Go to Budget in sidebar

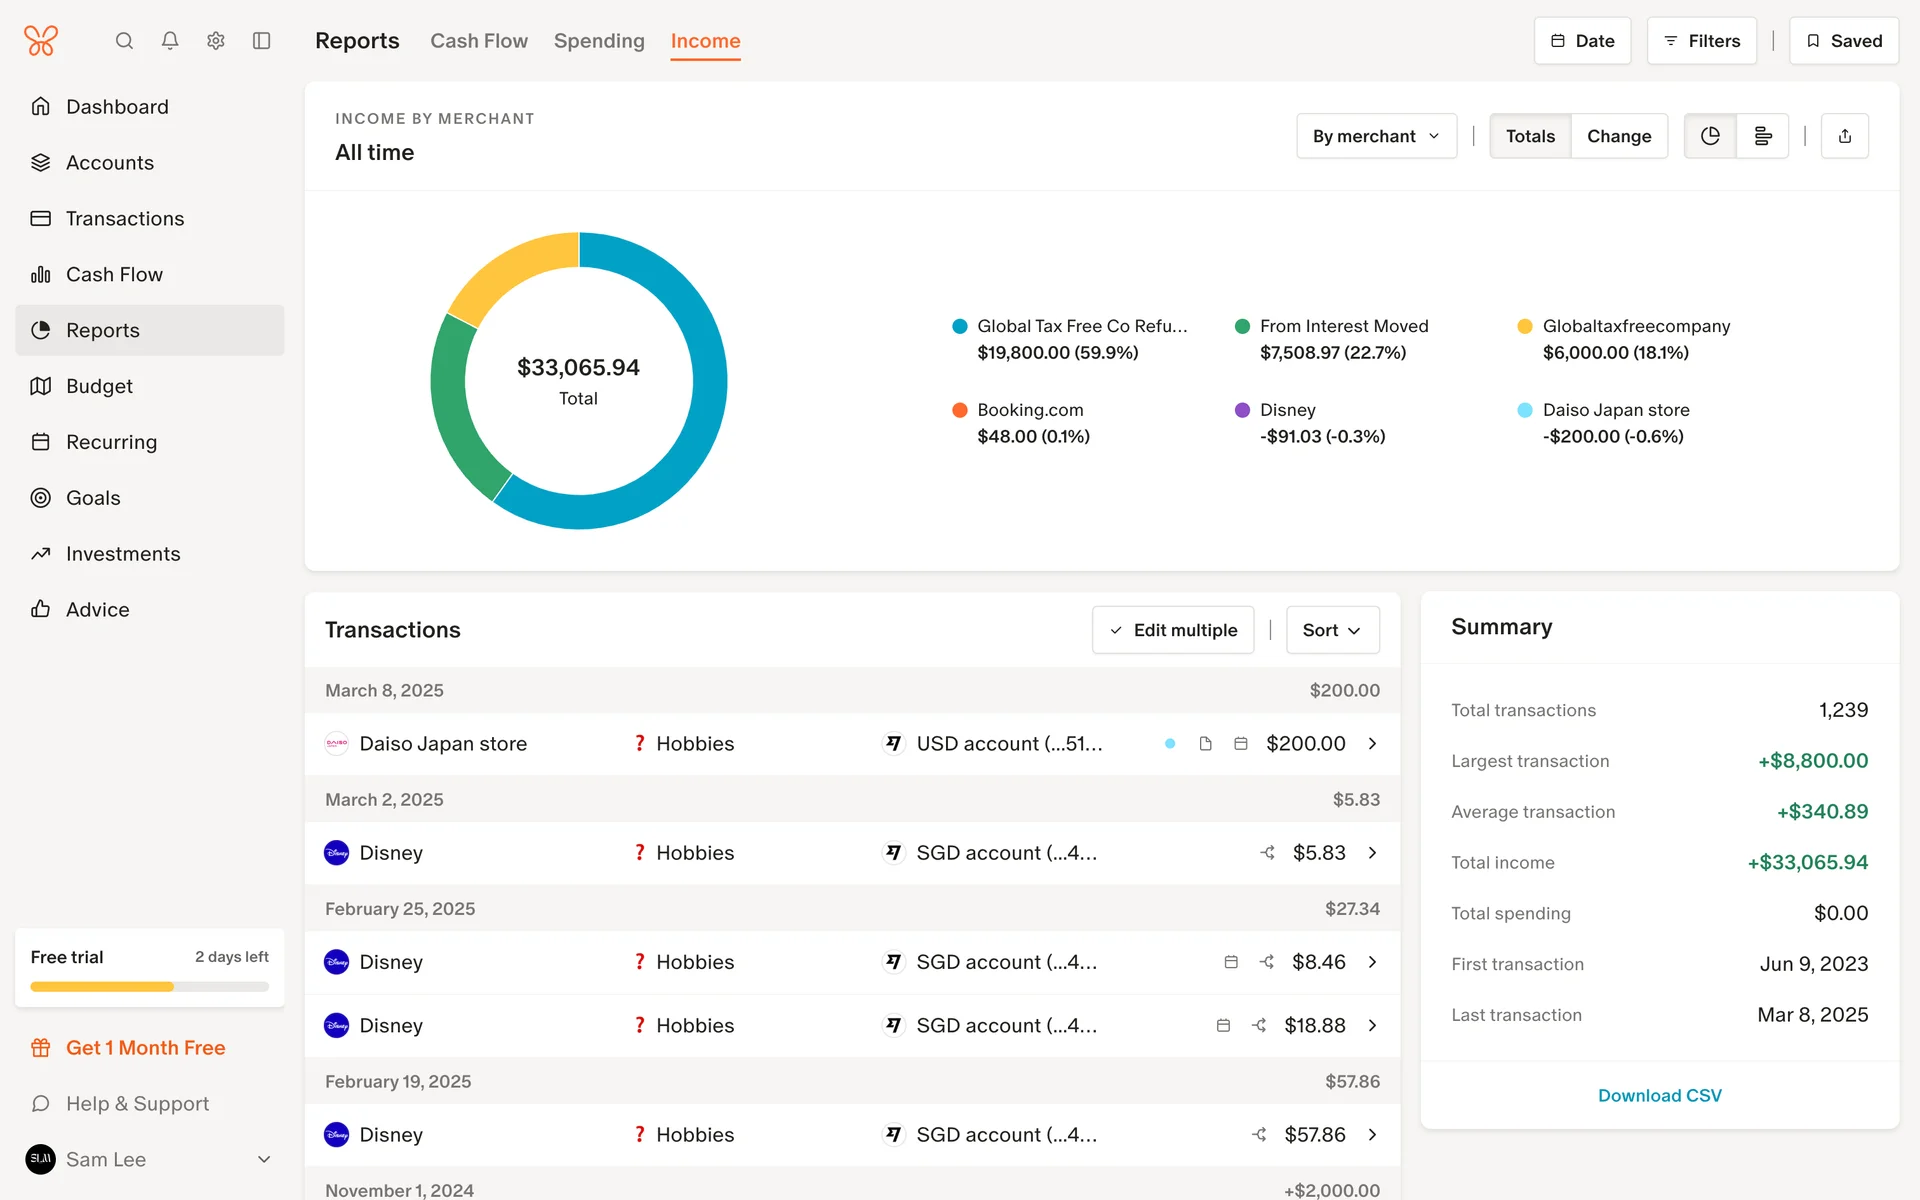[x=99, y=386]
